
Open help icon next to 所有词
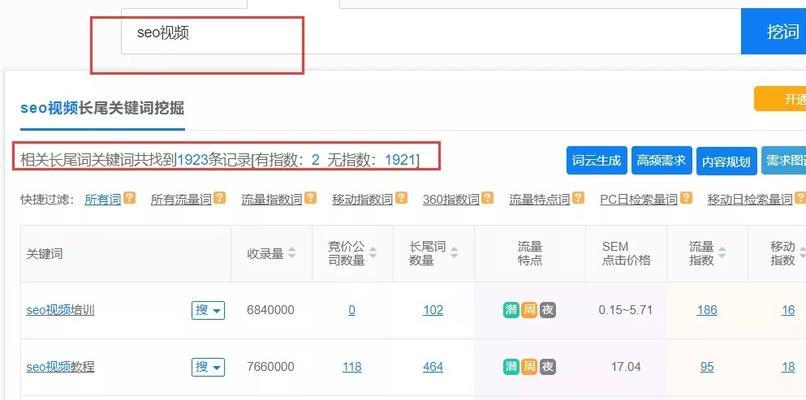coord(130,198)
